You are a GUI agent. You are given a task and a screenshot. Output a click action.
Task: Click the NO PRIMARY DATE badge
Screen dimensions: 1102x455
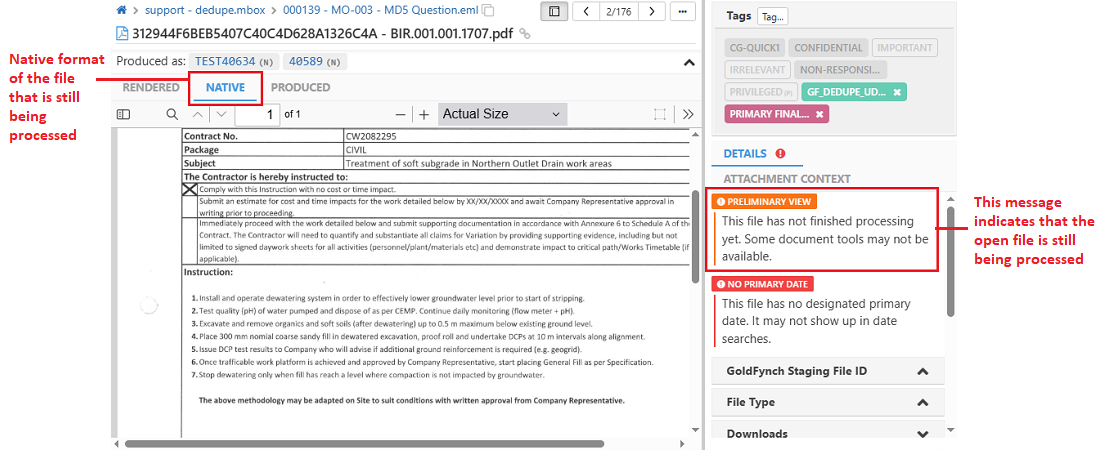763,284
